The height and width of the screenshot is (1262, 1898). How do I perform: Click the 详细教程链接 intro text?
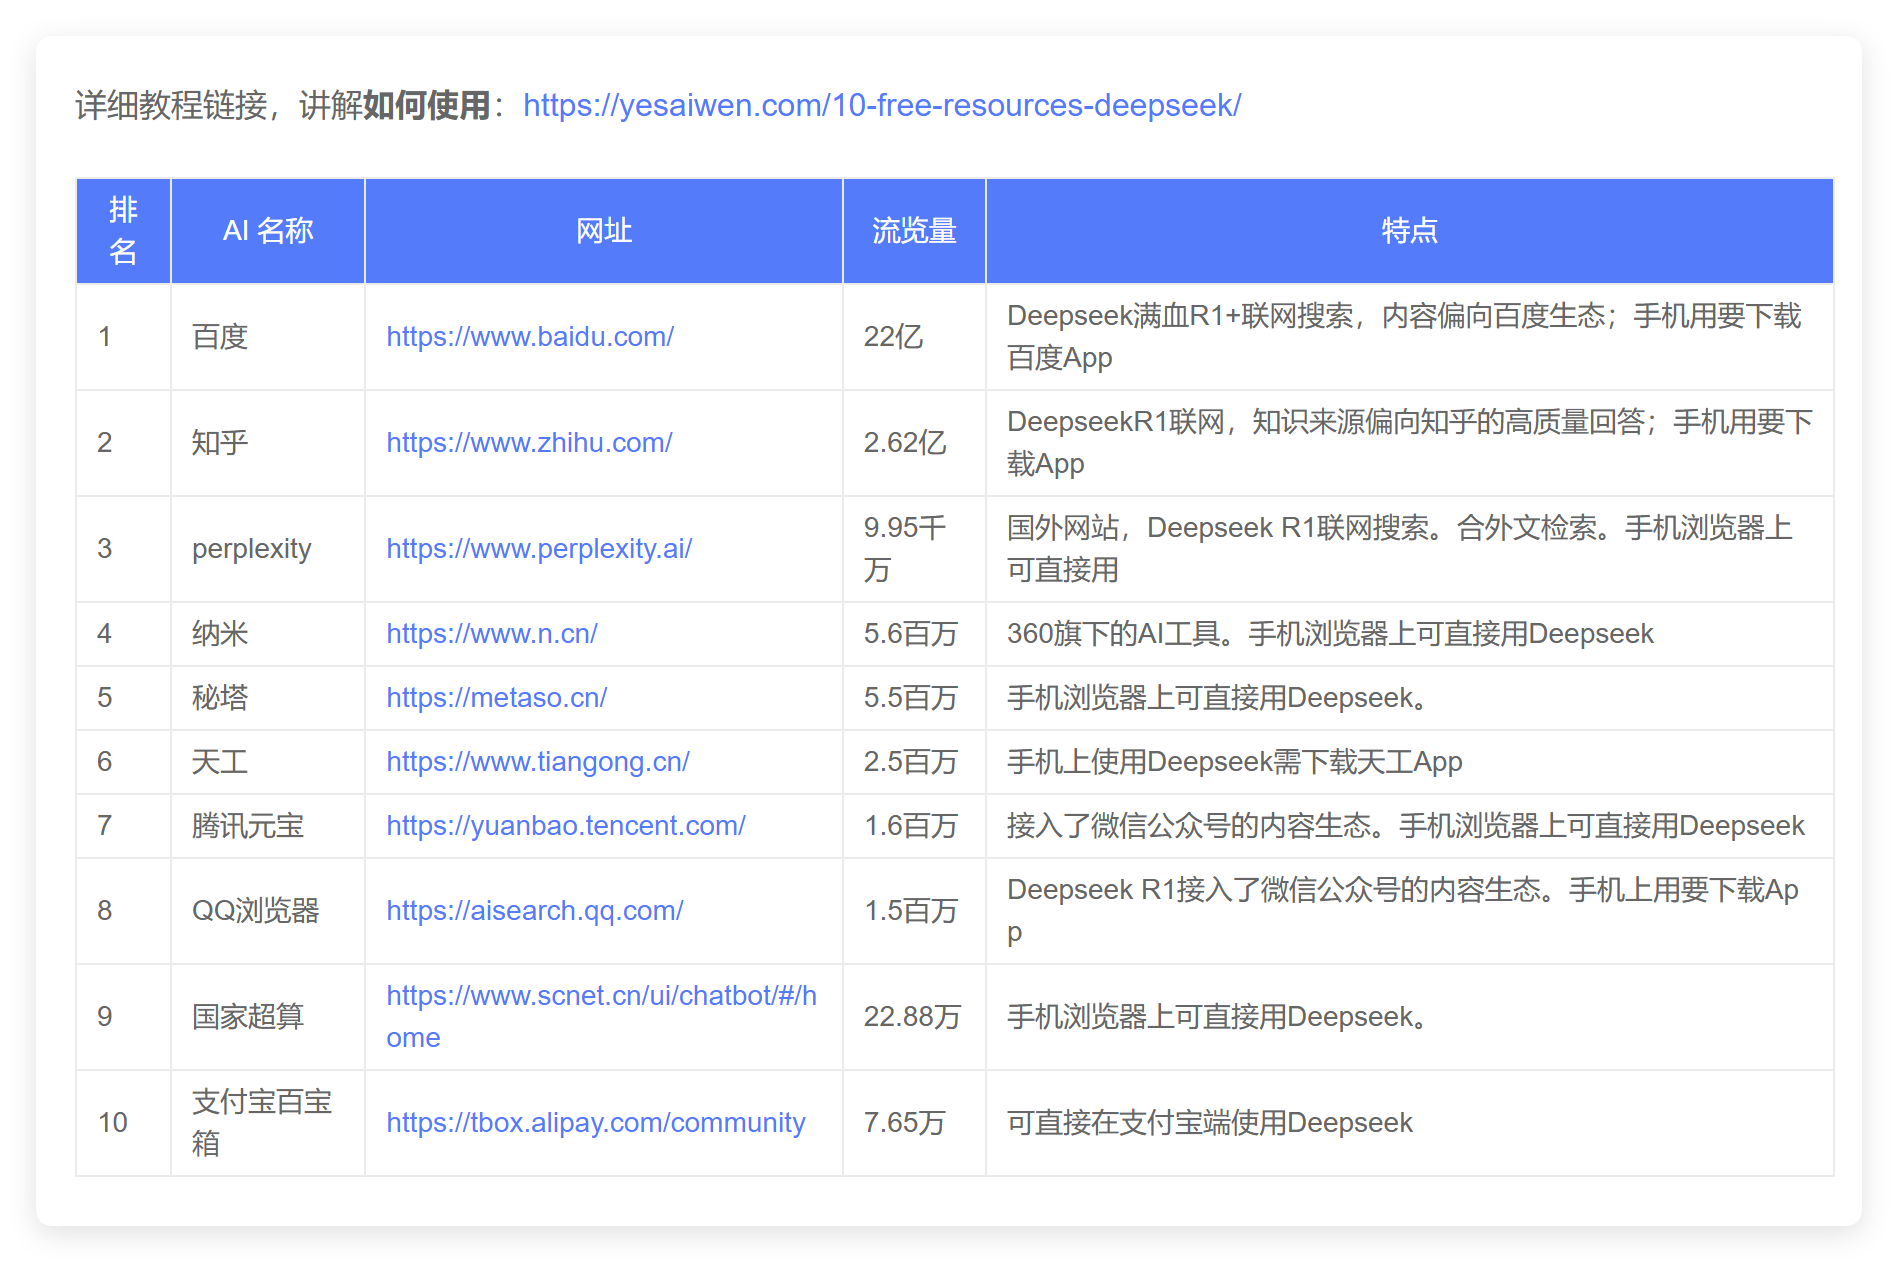pyautogui.click(x=171, y=105)
